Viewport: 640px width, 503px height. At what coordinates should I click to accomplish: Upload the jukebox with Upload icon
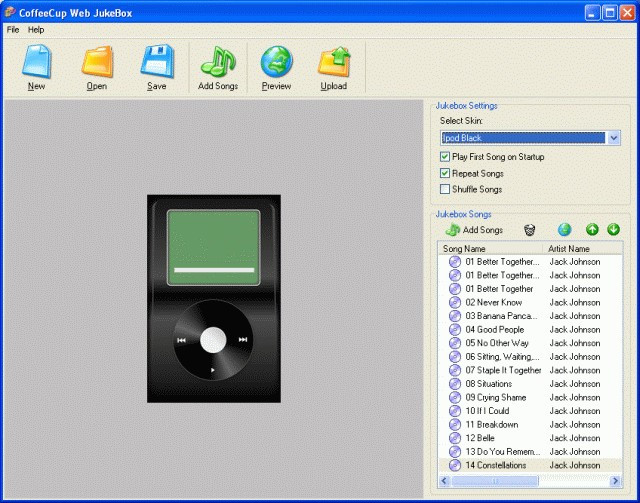pyautogui.click(x=334, y=61)
